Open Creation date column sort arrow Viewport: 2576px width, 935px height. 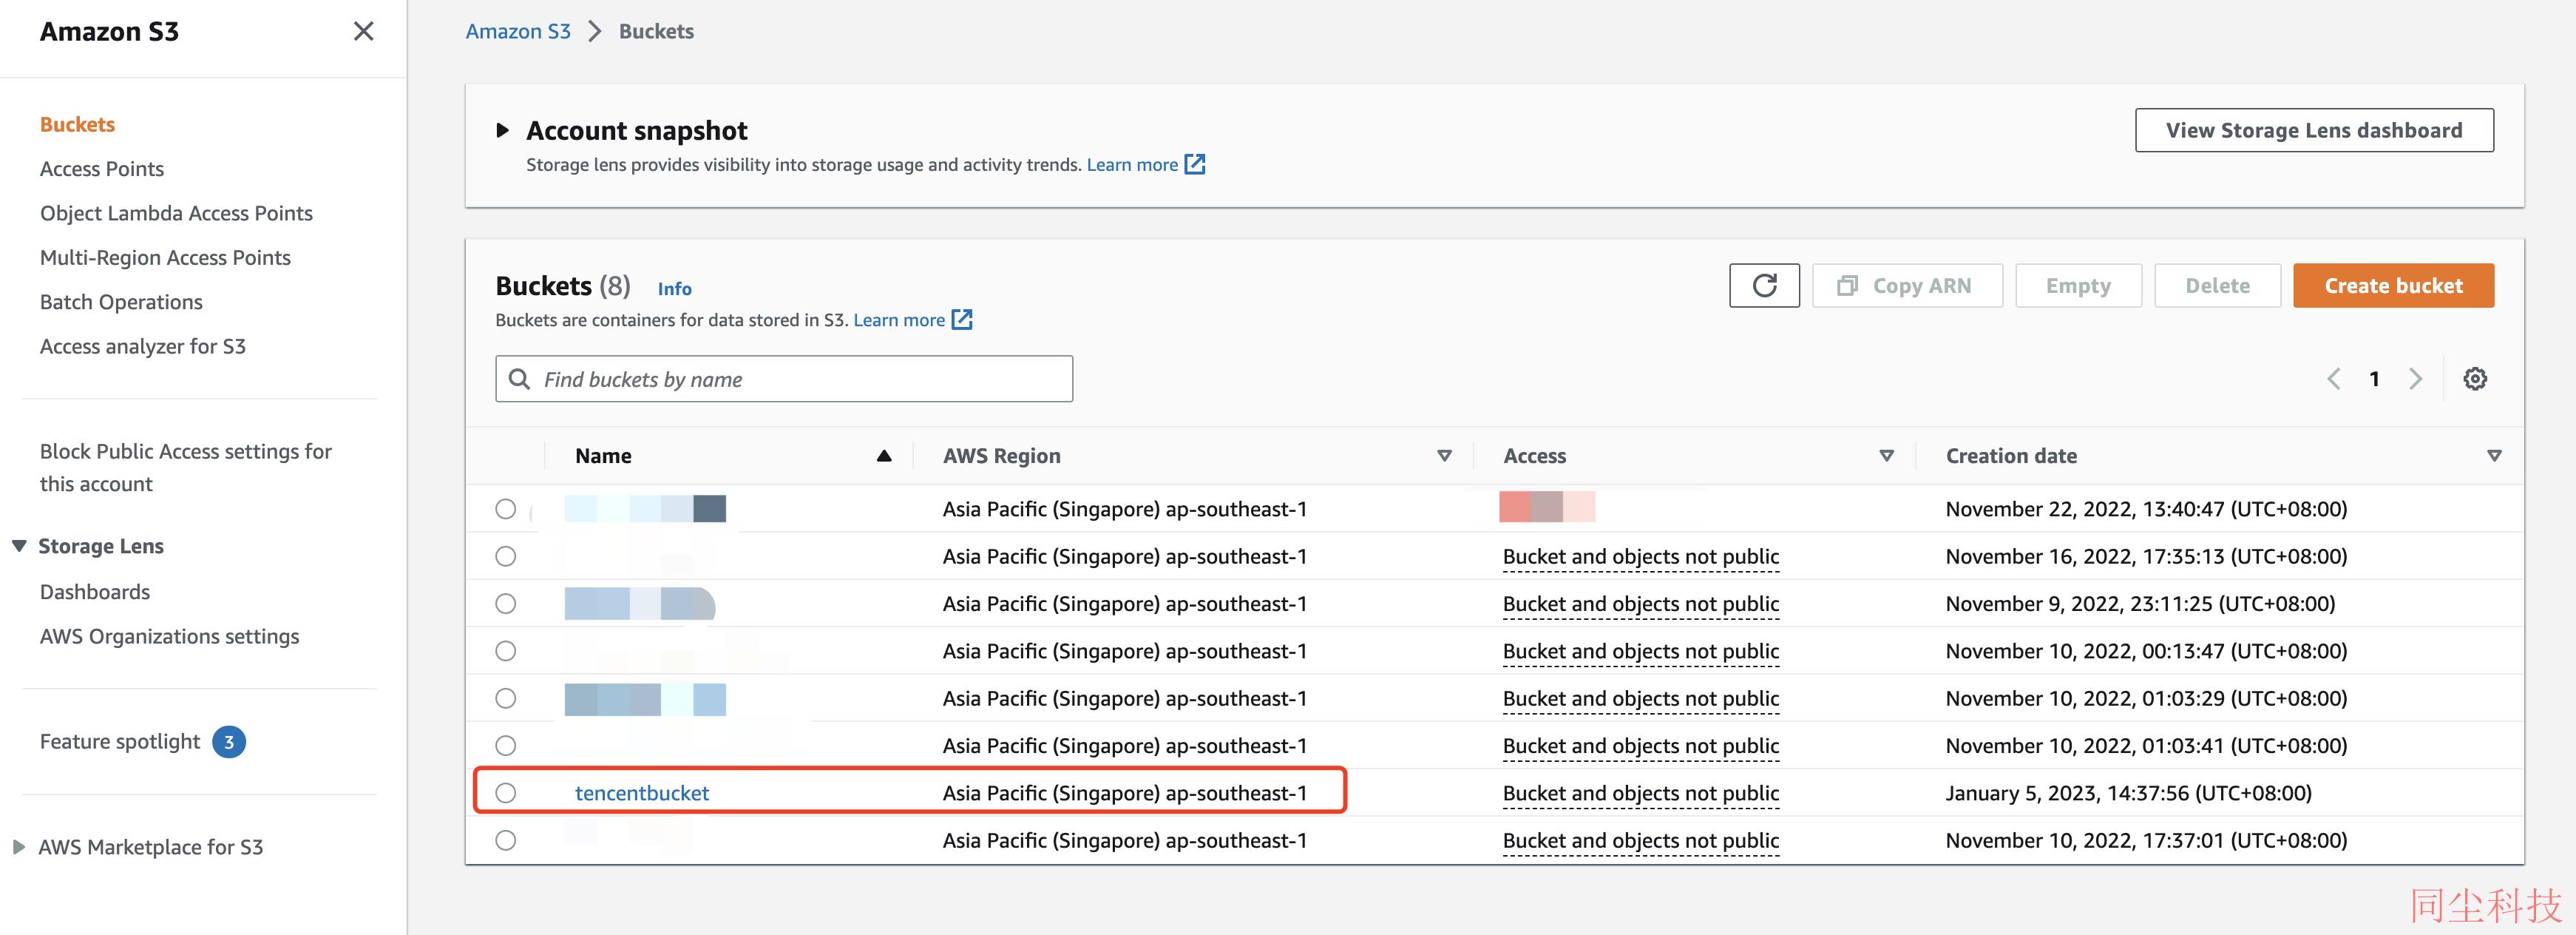(2494, 456)
